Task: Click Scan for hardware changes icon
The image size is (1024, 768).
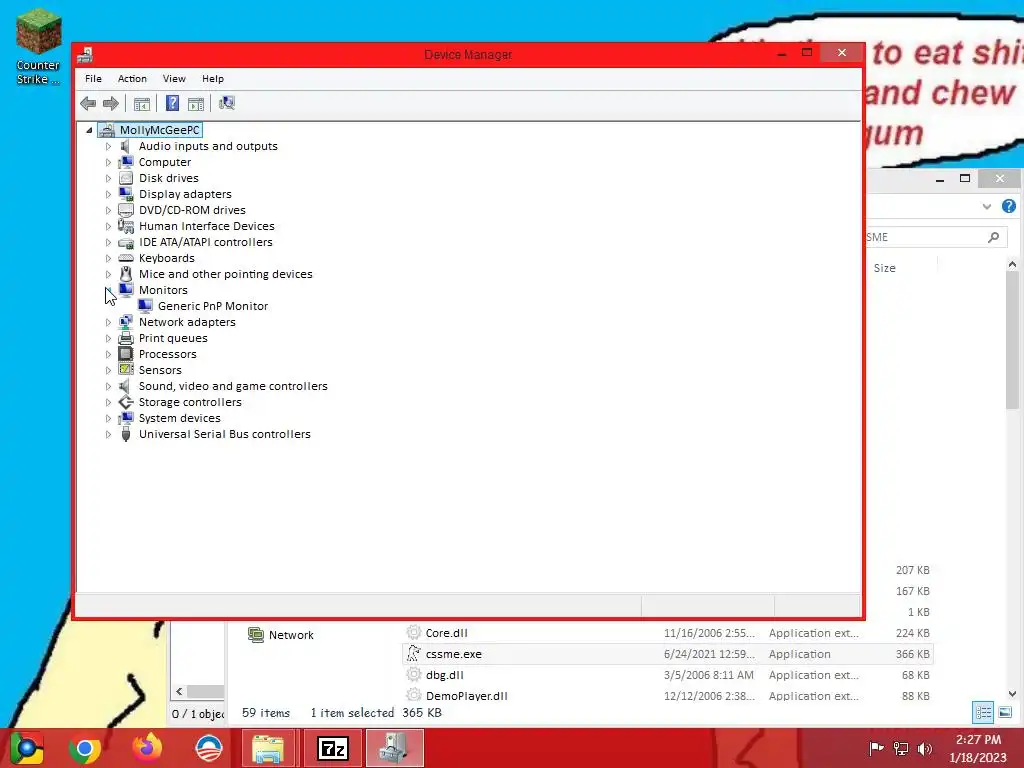Action: point(227,103)
